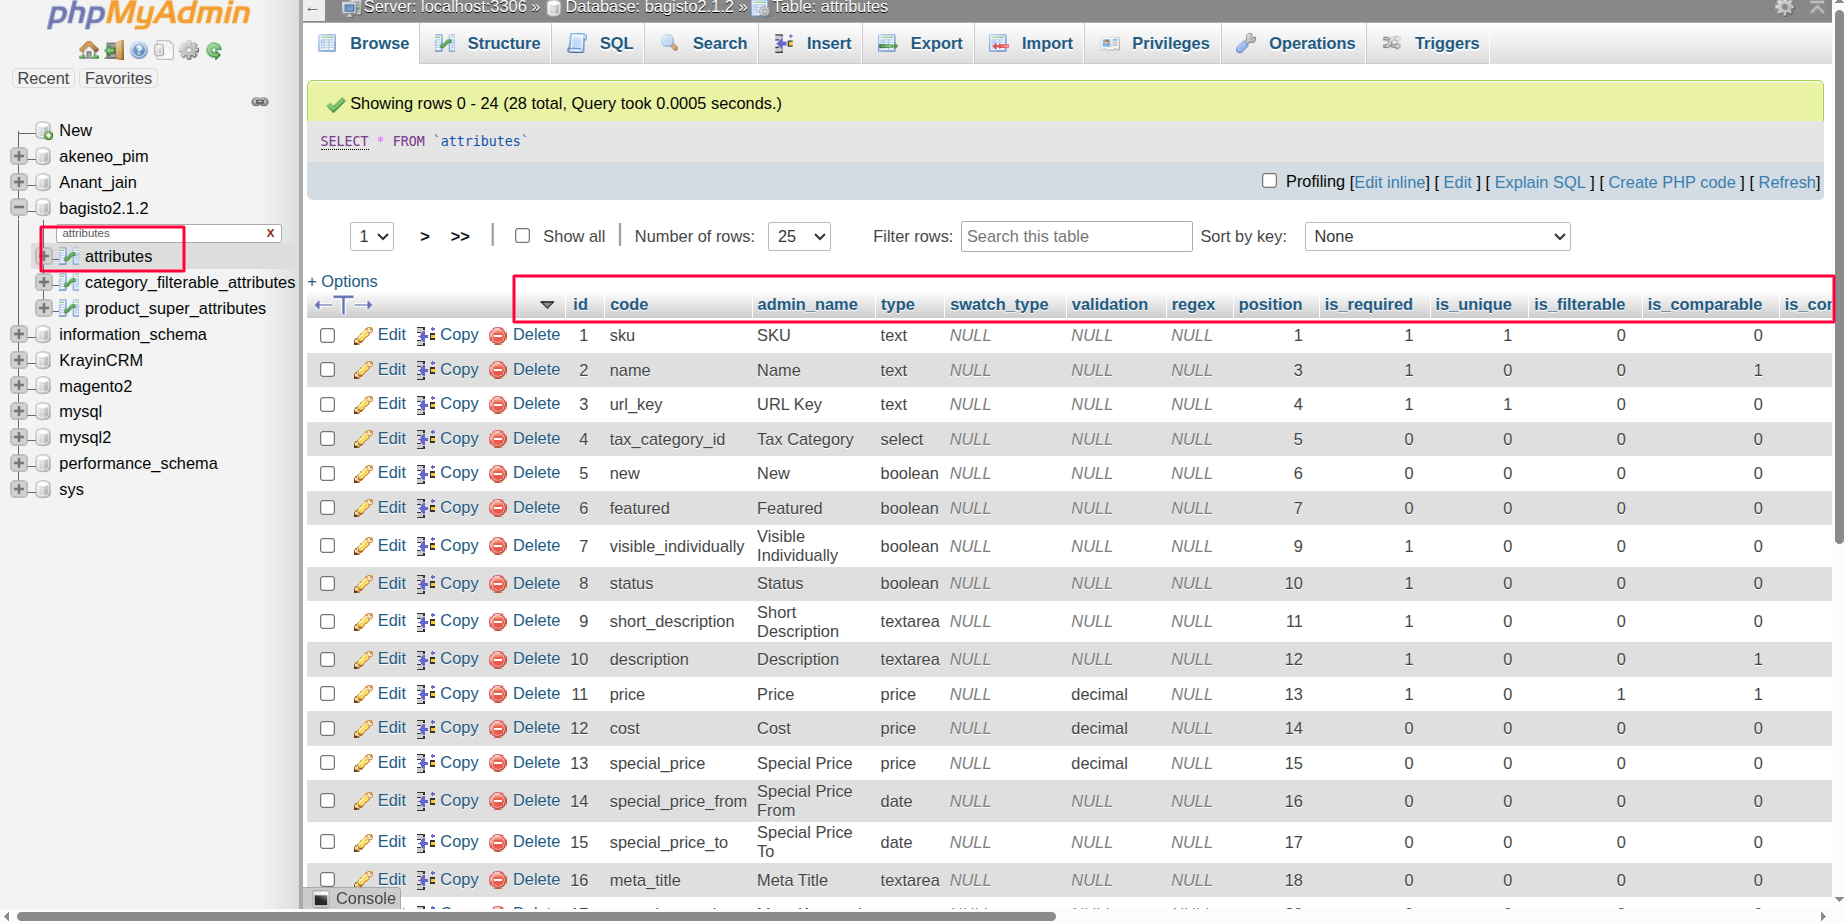Screen dimensions: 1846x923
Task: Click the log out door icon
Action: point(114,50)
